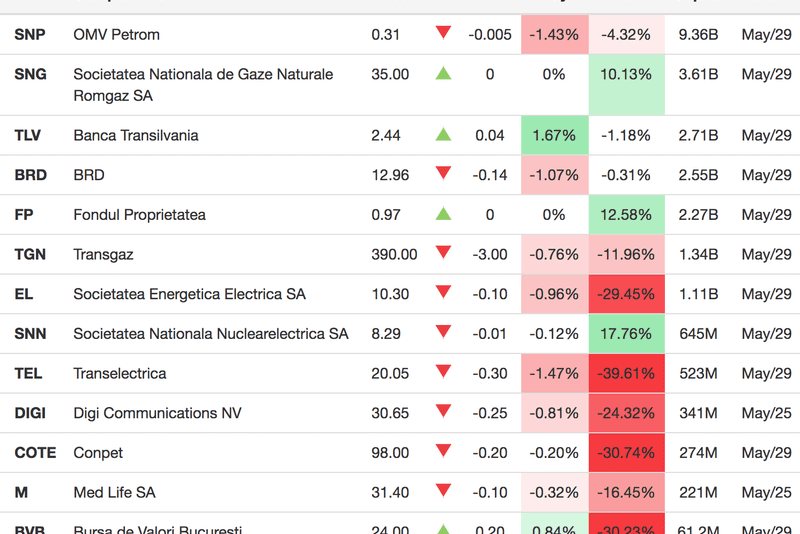
Task: Click the green 17.76% yearly change cell
Action: (x=627, y=334)
